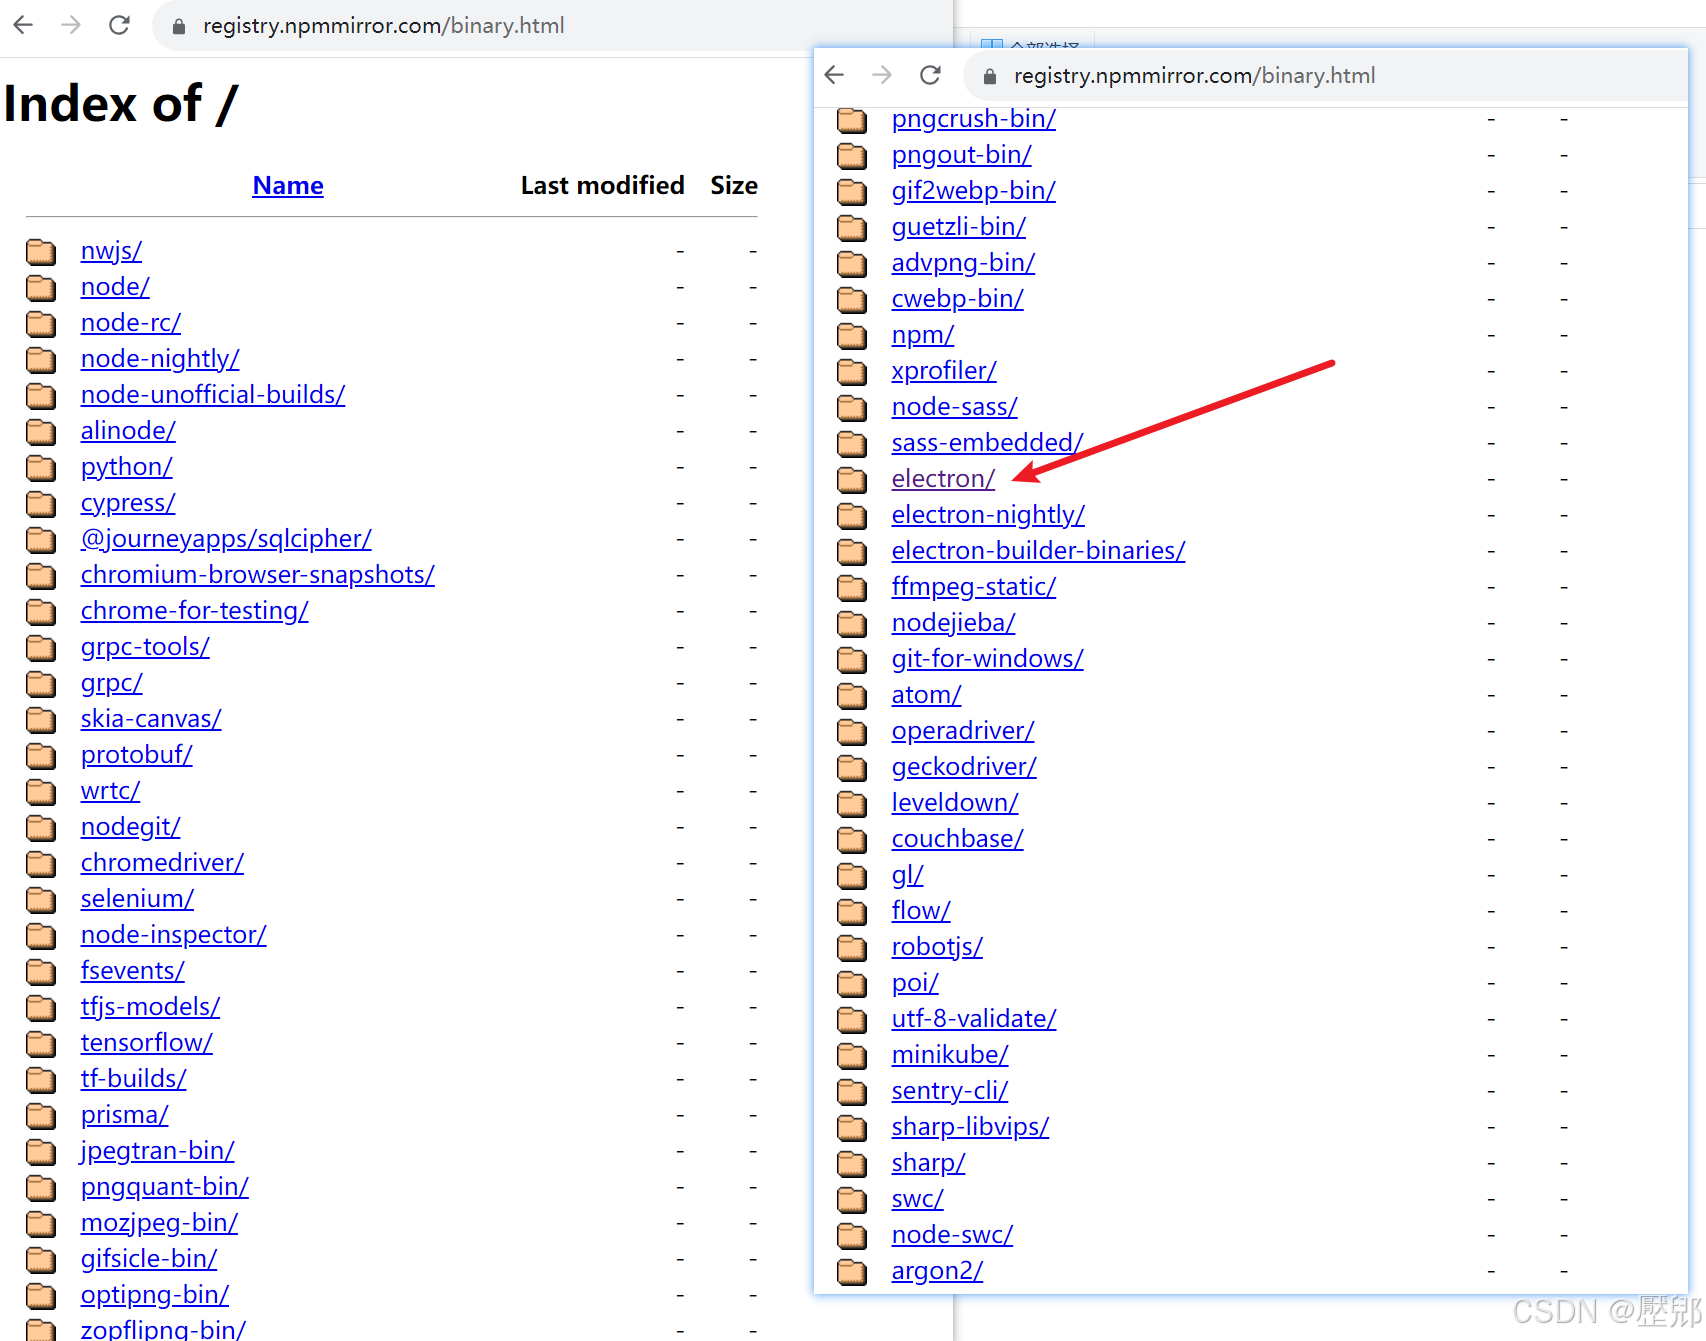This screenshot has width=1706, height=1341.
Task: Click the folder icon next to nwjs/
Action: [41, 251]
